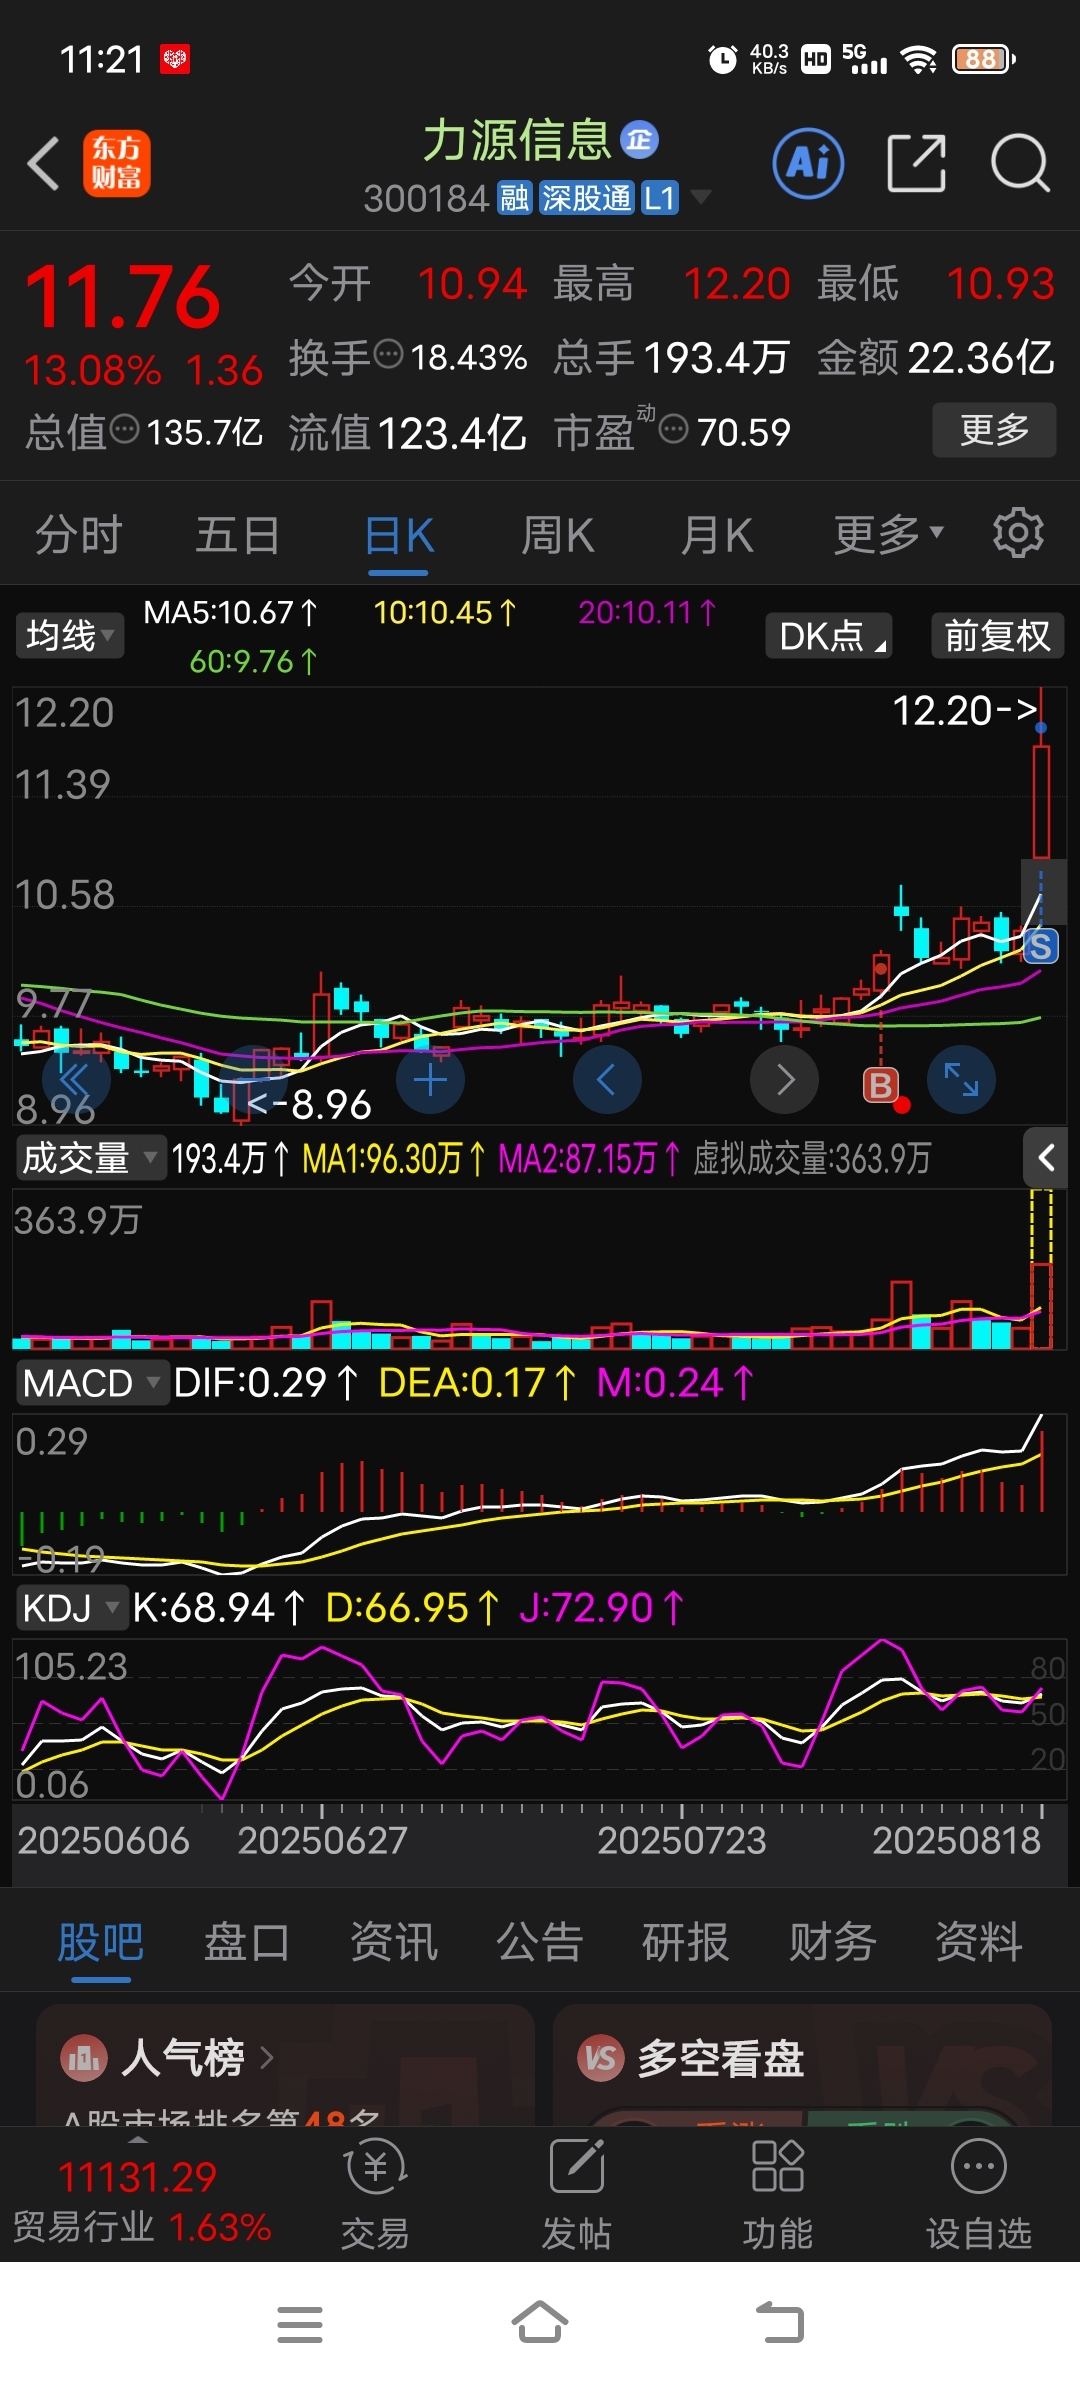This screenshot has height=2388, width=1080.
Task: Expand the 更多 period dropdown tab
Action: click(889, 534)
